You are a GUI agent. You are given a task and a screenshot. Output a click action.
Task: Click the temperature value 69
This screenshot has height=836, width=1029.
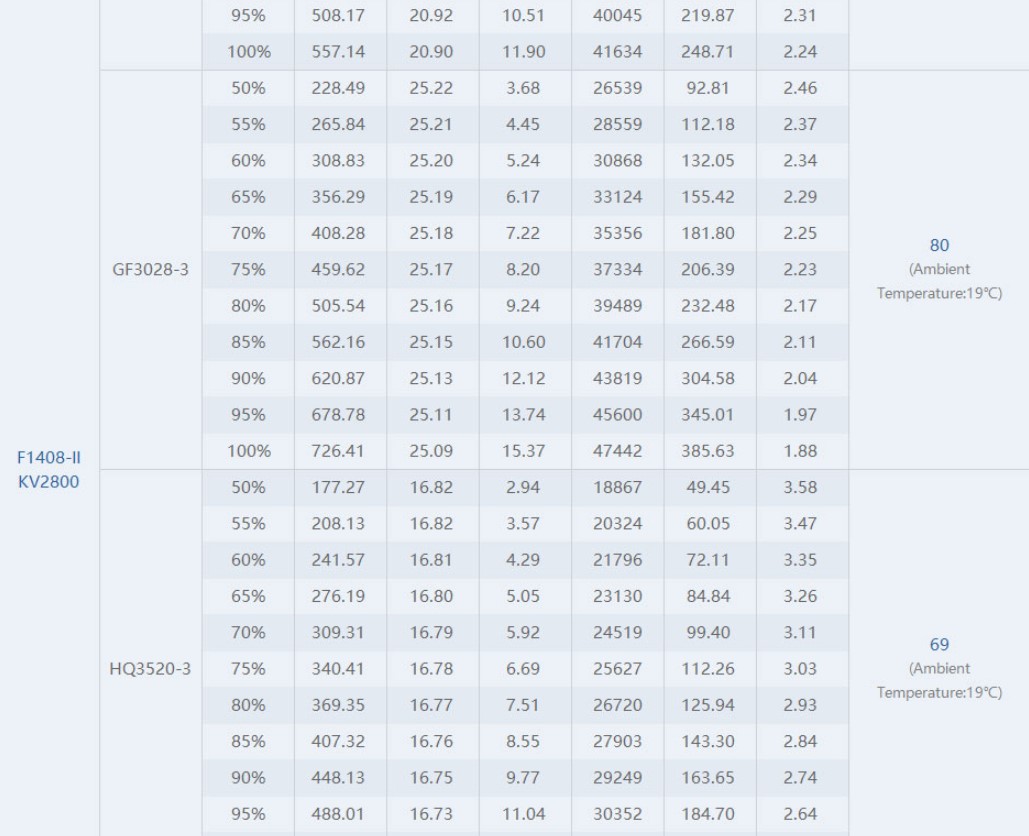[x=939, y=644]
